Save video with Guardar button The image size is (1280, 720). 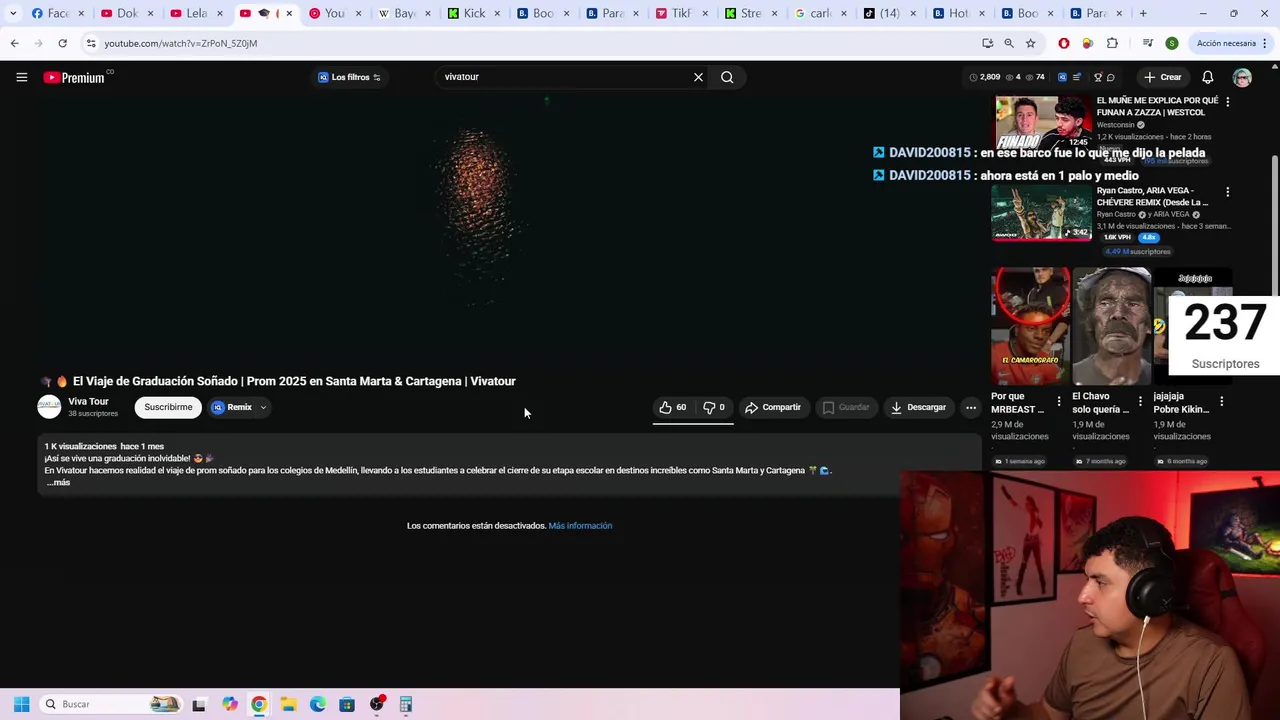[846, 407]
